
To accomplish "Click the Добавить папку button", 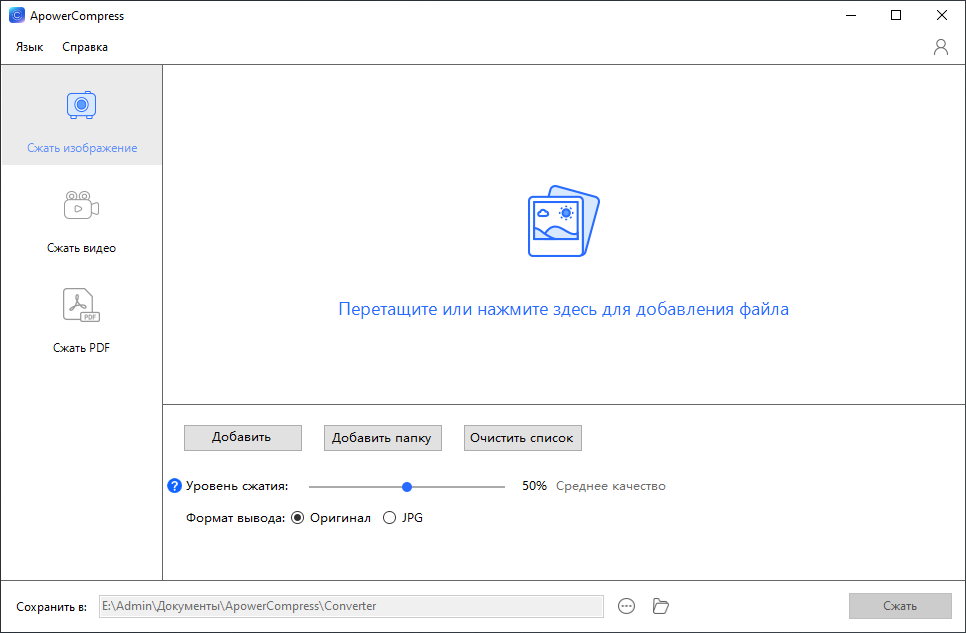I will pos(381,438).
